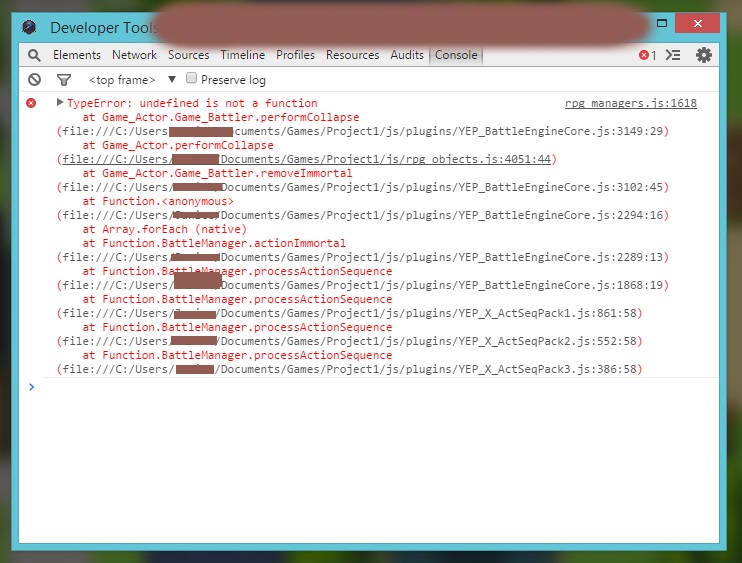Switch to the Elements tab
Viewport: 742px width, 563px height.
(77, 55)
